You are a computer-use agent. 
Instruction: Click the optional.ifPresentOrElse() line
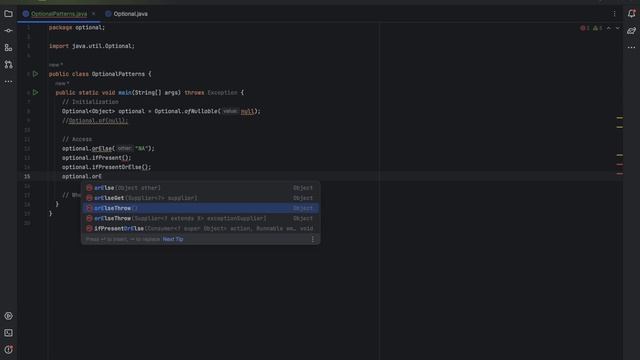pos(107,167)
